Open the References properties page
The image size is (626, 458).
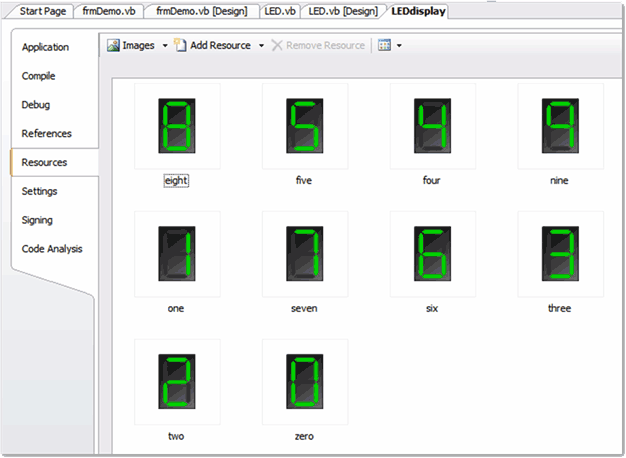(46, 133)
